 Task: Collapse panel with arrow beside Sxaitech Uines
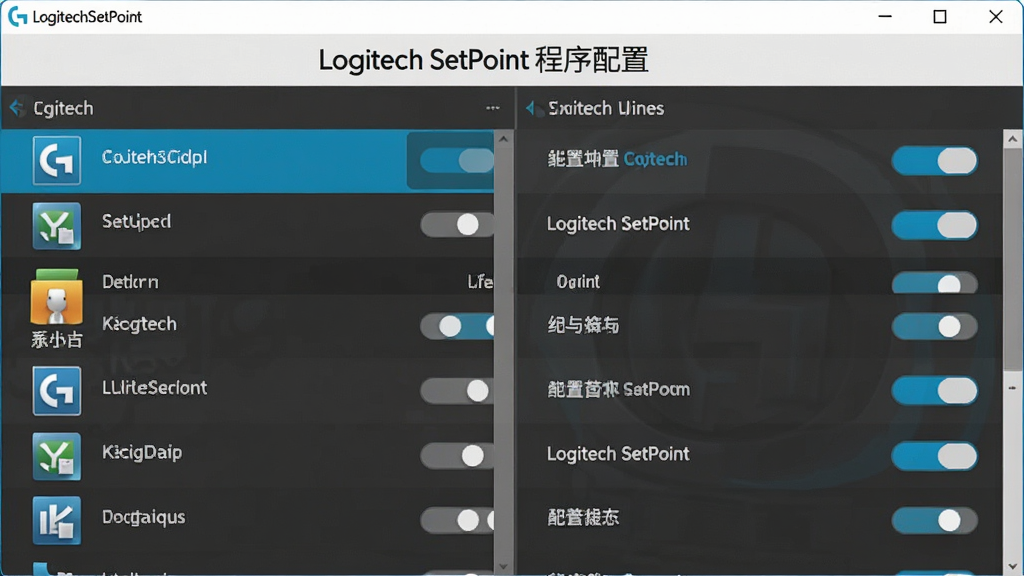532,108
